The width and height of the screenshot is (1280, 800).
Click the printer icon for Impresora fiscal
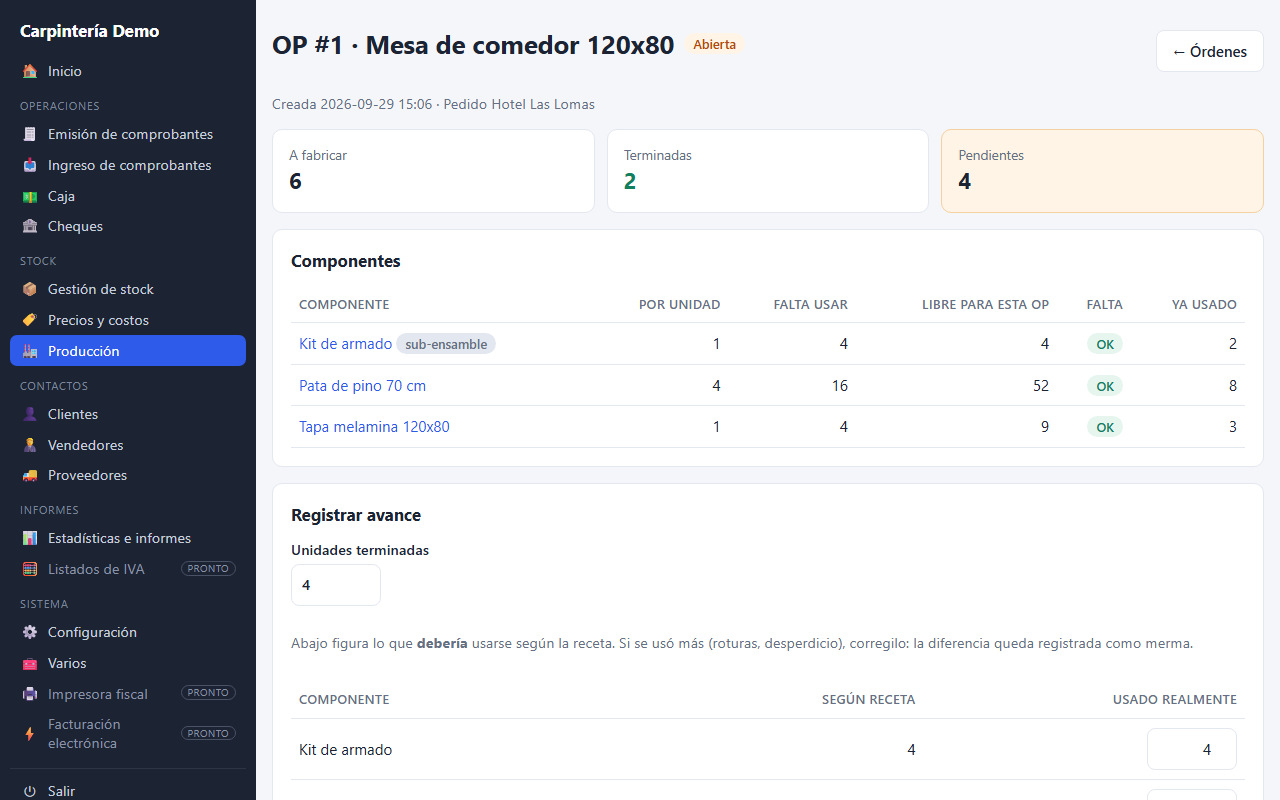30,694
